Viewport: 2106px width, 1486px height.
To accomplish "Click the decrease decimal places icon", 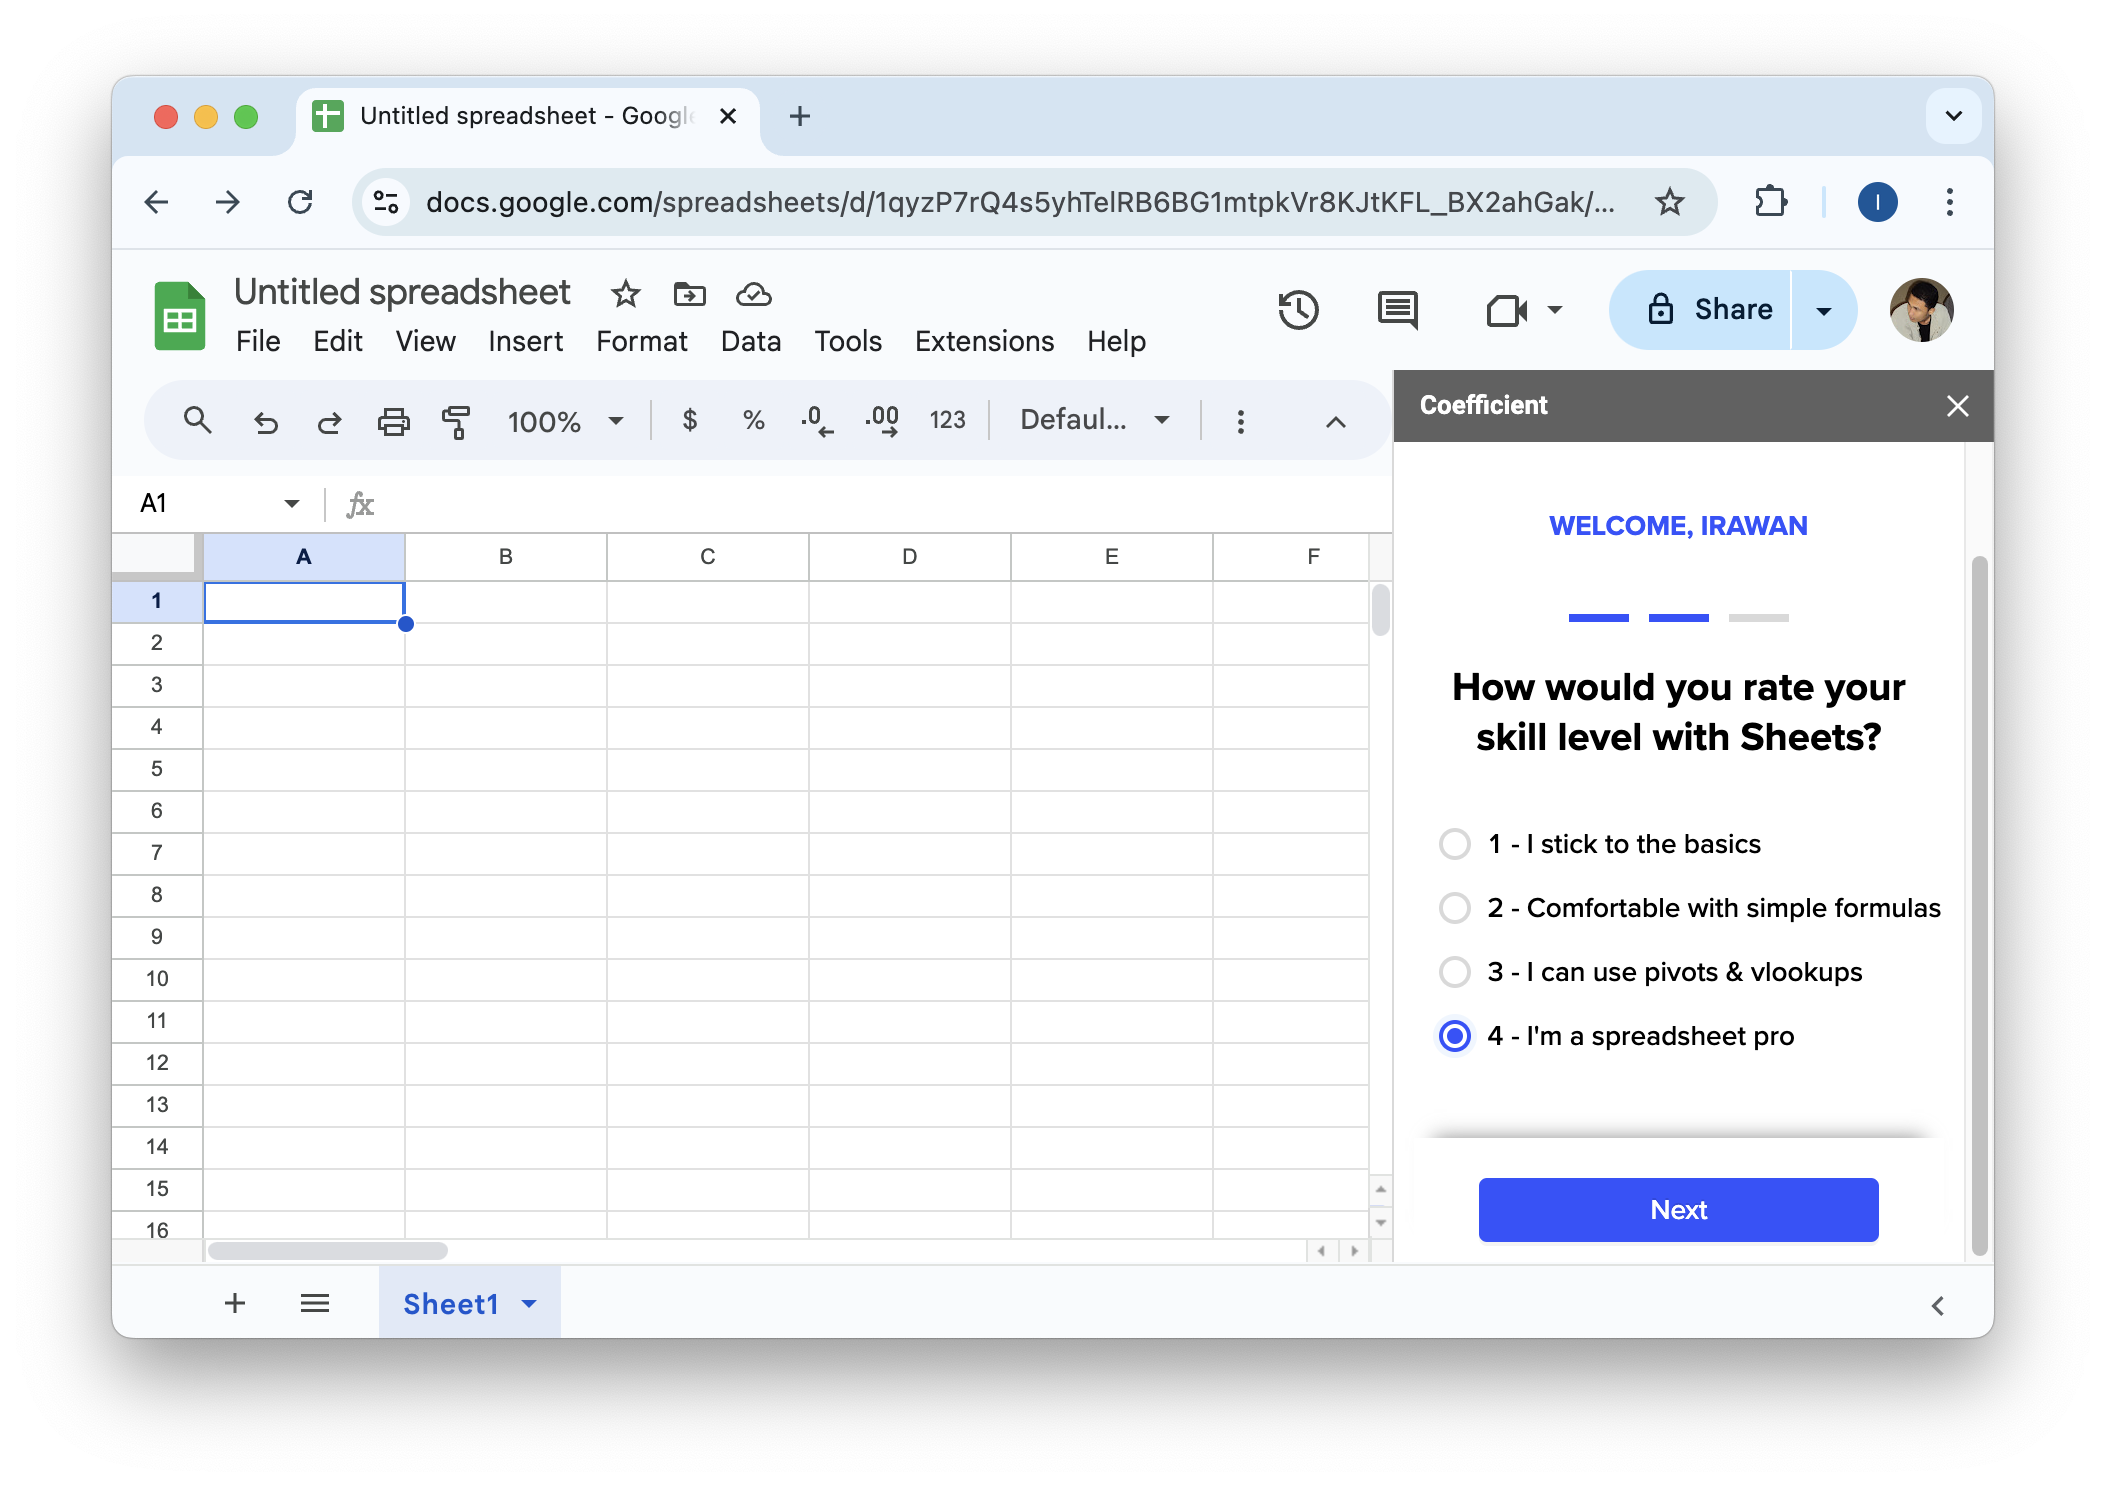I will tap(816, 421).
